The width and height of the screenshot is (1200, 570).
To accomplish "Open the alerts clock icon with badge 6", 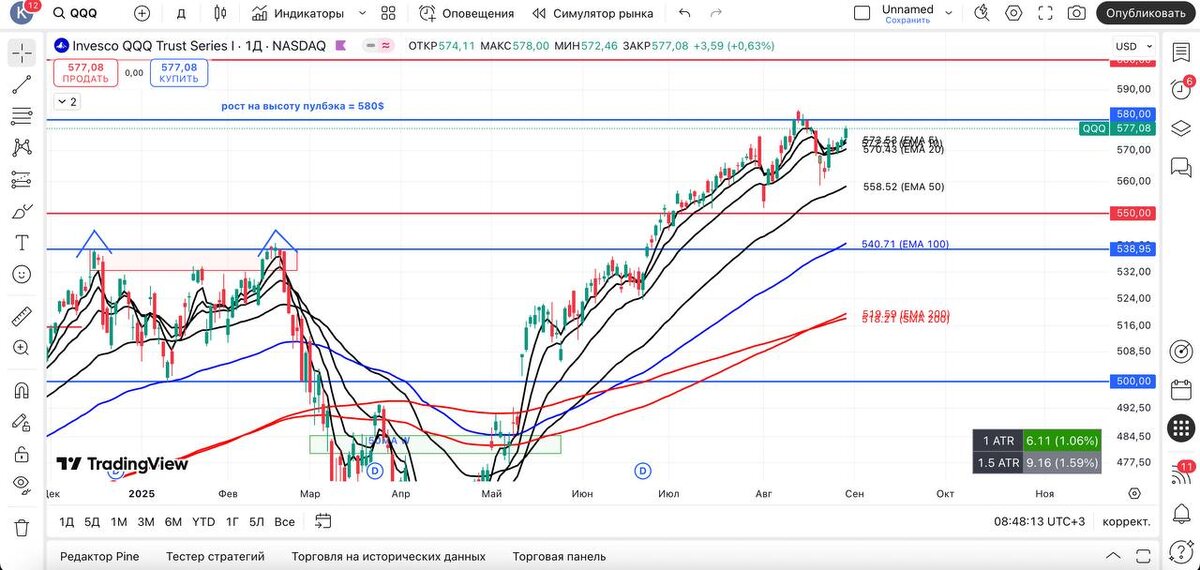I will tap(1181, 88).
